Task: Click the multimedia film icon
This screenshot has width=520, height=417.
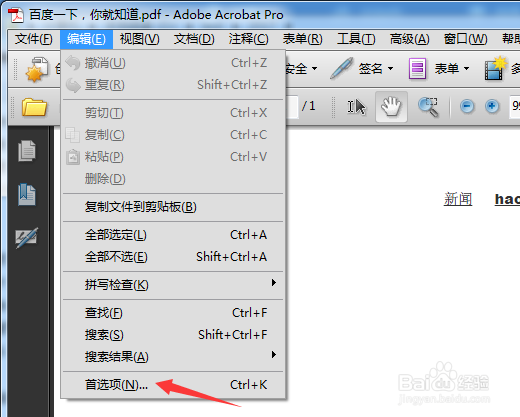Action: coord(496,69)
